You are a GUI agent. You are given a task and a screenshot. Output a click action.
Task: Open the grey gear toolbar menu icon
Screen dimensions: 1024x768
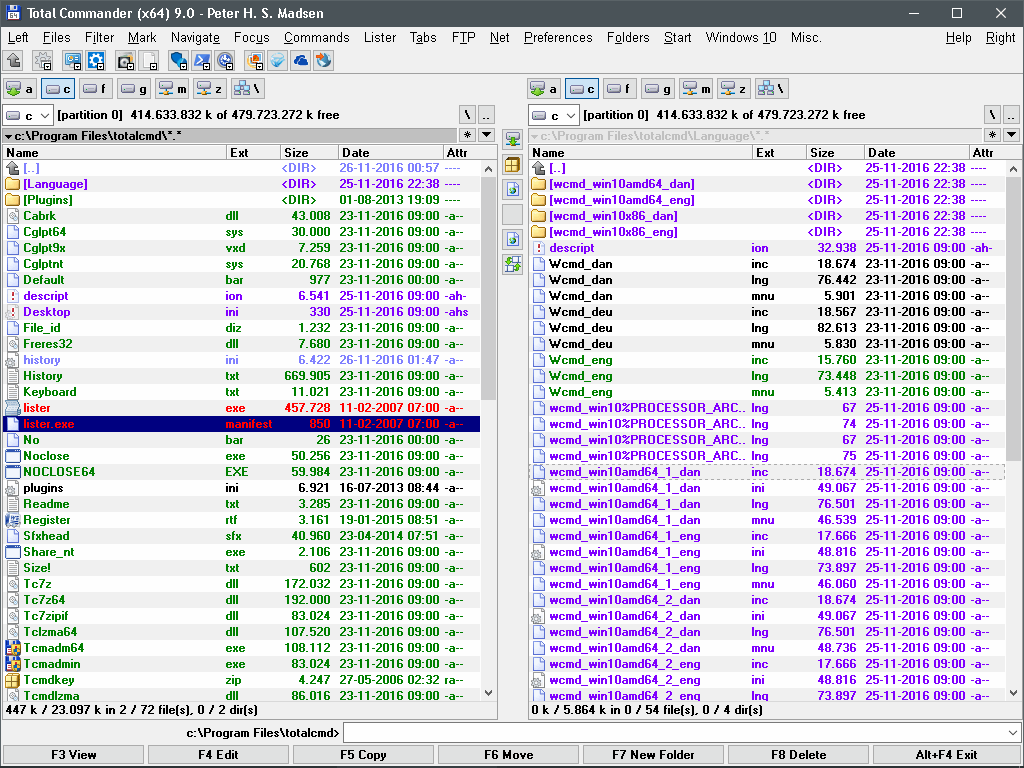point(42,61)
